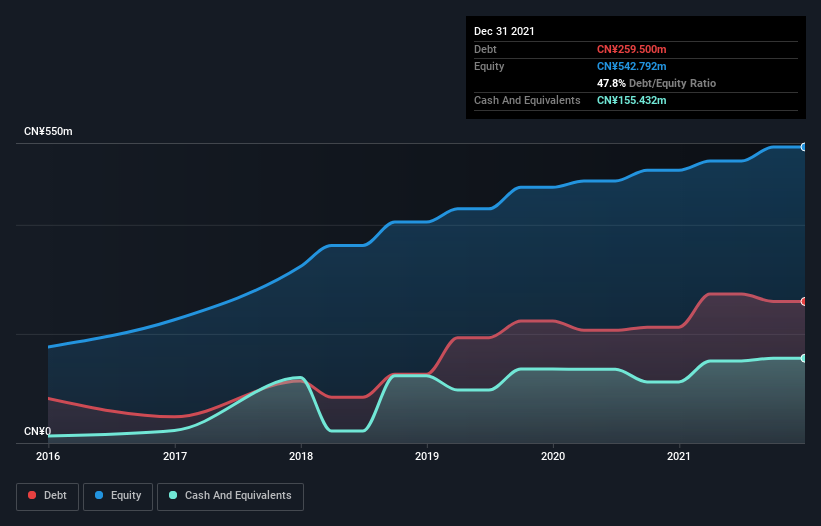Click the Debt value CN¥259.500m
Image resolution: width=821 pixels, height=526 pixels.
click(631, 49)
